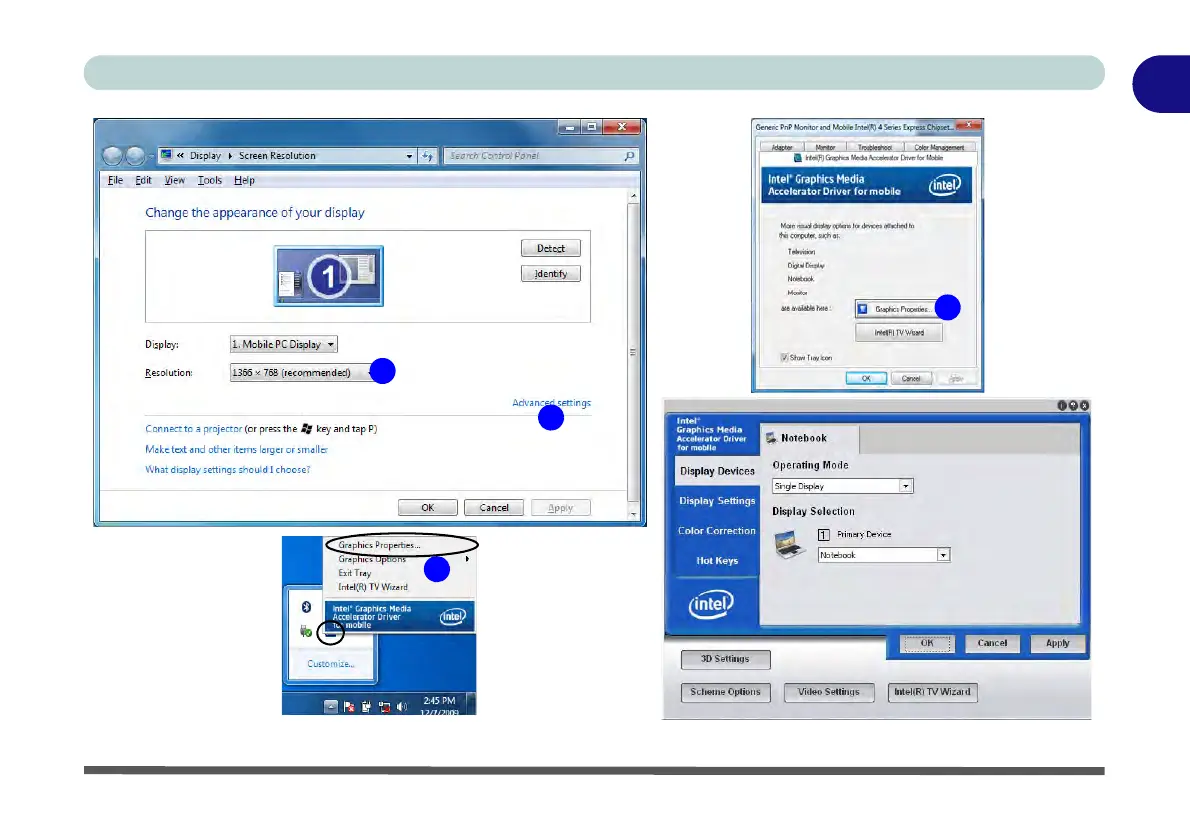
Task: Select the Notebook device tab
Action: [x=810, y=439]
